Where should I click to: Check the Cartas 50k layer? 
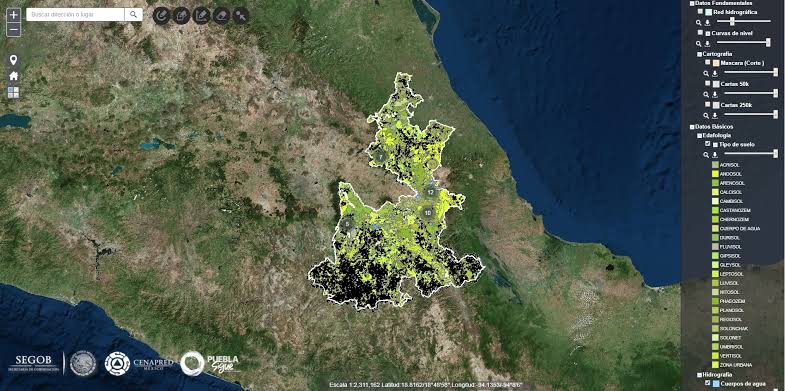tap(707, 83)
